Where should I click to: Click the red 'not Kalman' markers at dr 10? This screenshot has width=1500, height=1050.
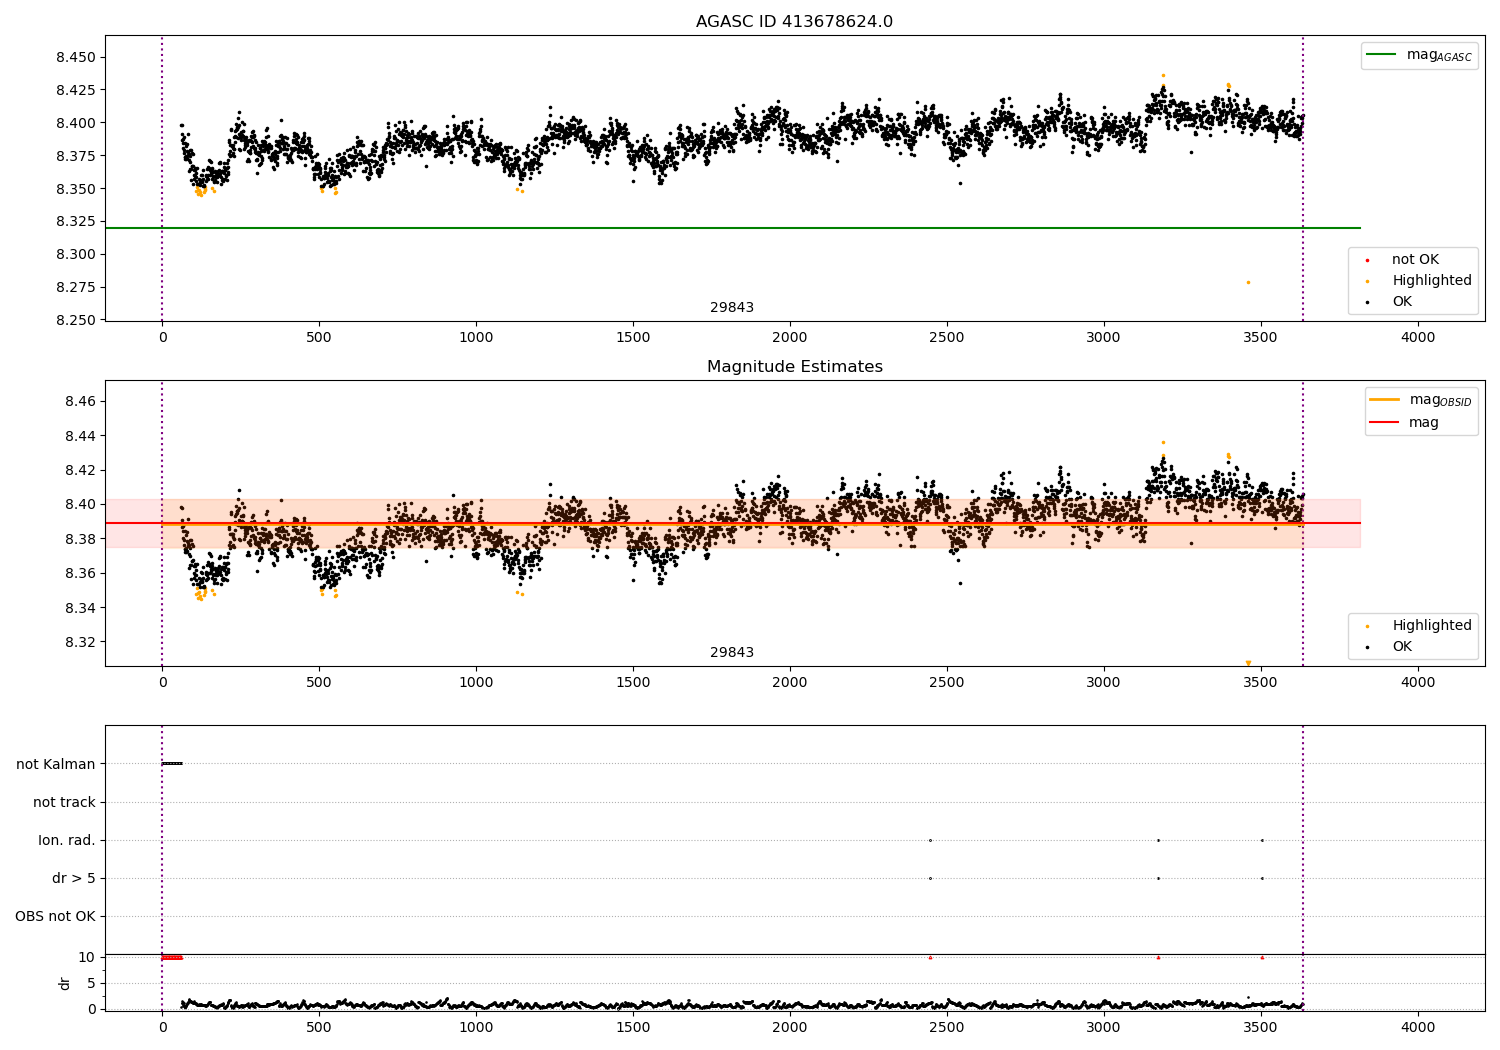[172, 958]
